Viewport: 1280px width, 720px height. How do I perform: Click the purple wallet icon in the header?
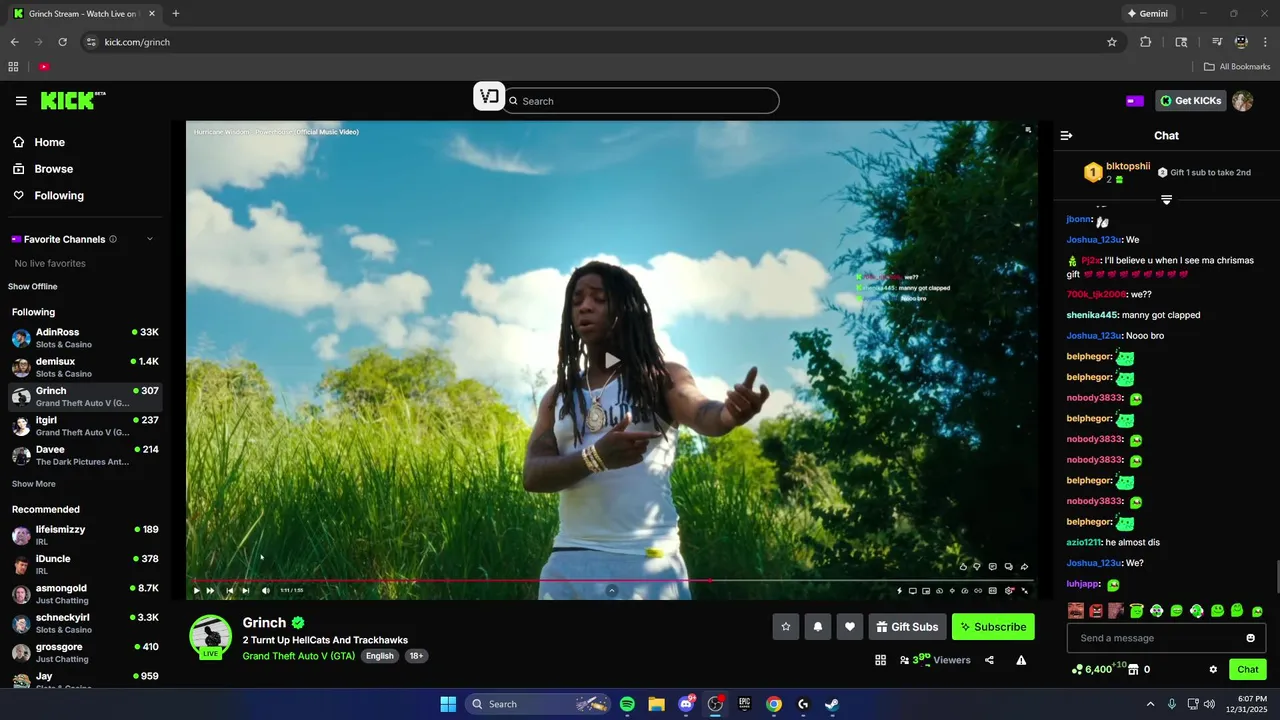[1135, 101]
